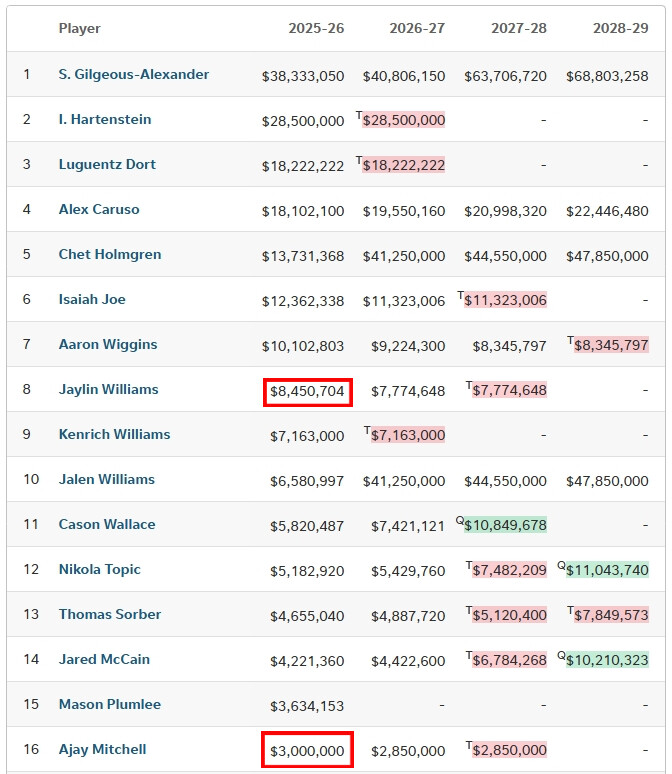The height and width of the screenshot is (774, 672).
Task: Click the I. Hartenstein player link
Action: tap(105, 120)
